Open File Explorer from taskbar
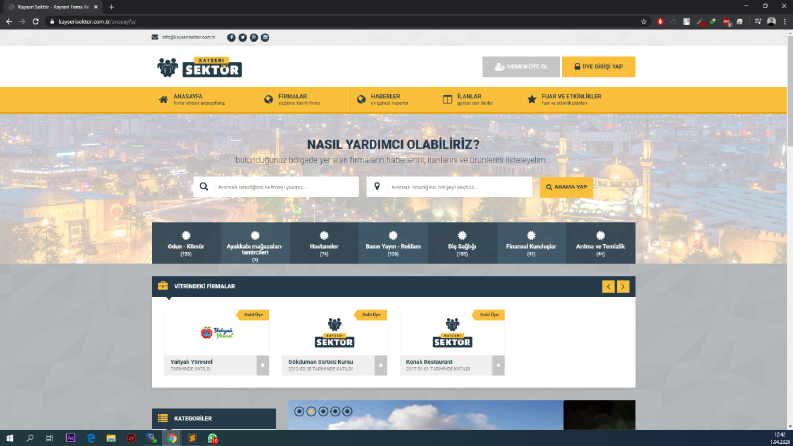Screen dimensions: 793x446 pos(111,438)
